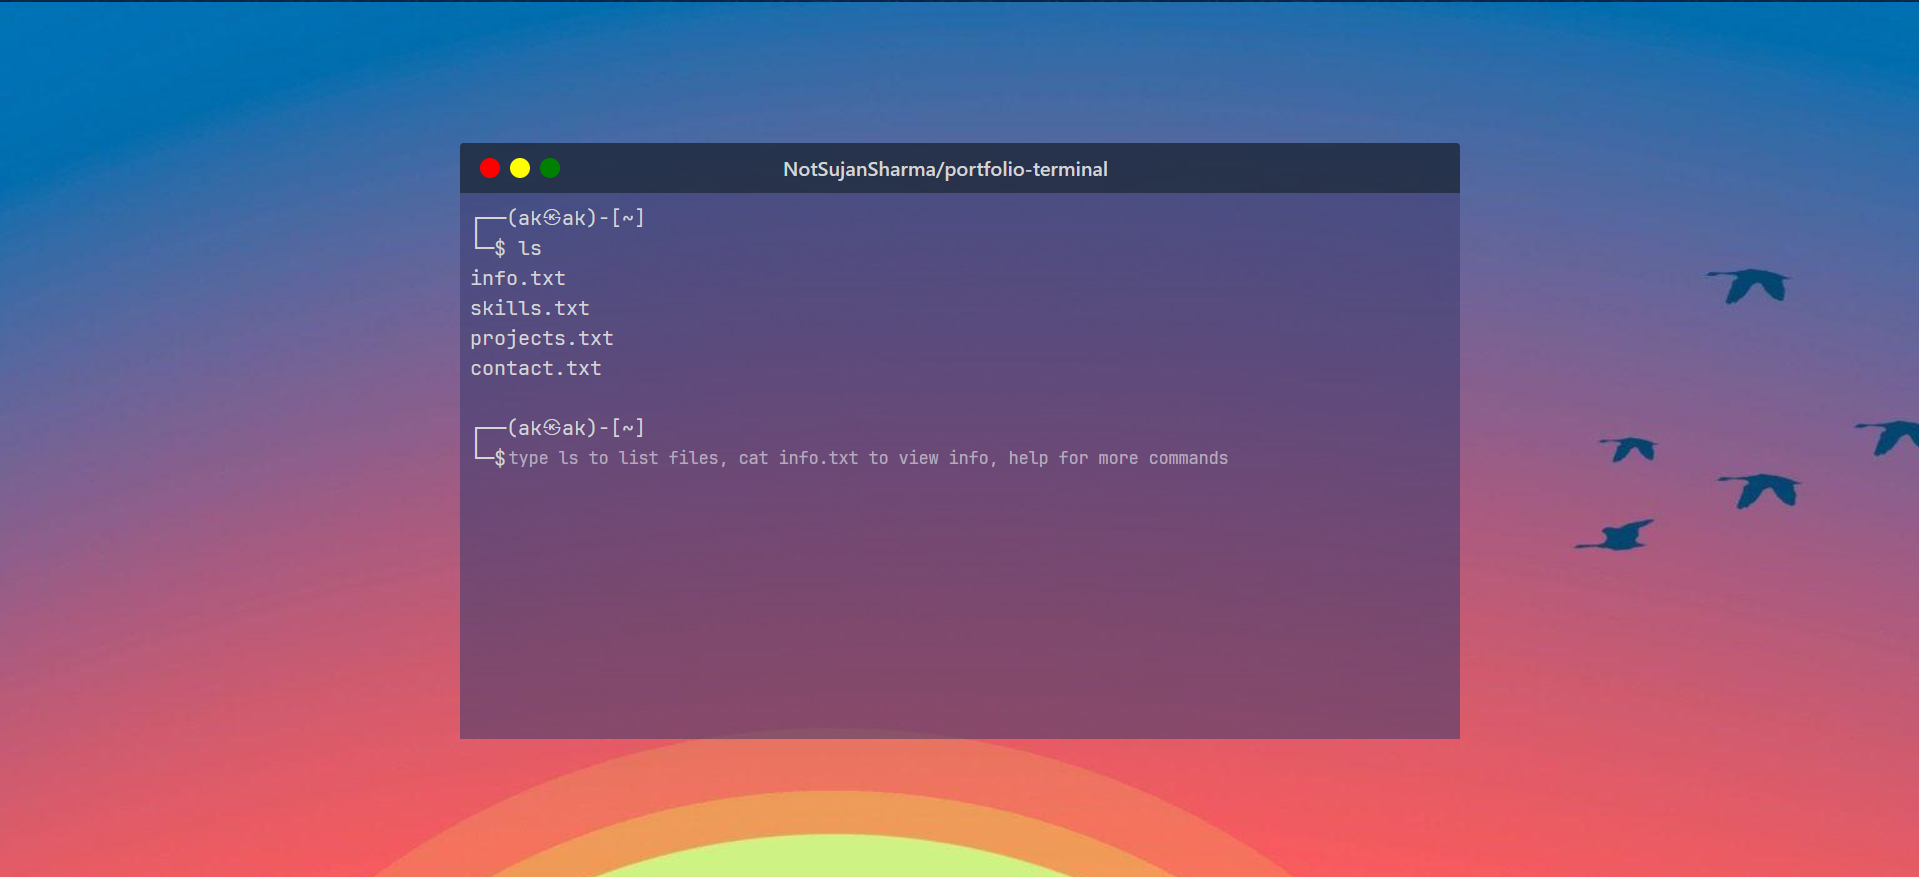Click the lowest flying bird silhouette
The image size is (1919, 877).
[x=1617, y=537]
